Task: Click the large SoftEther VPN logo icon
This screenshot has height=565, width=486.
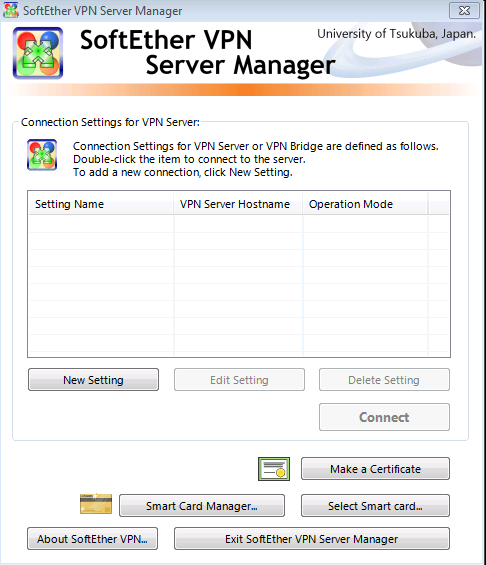Action: pos(38,53)
